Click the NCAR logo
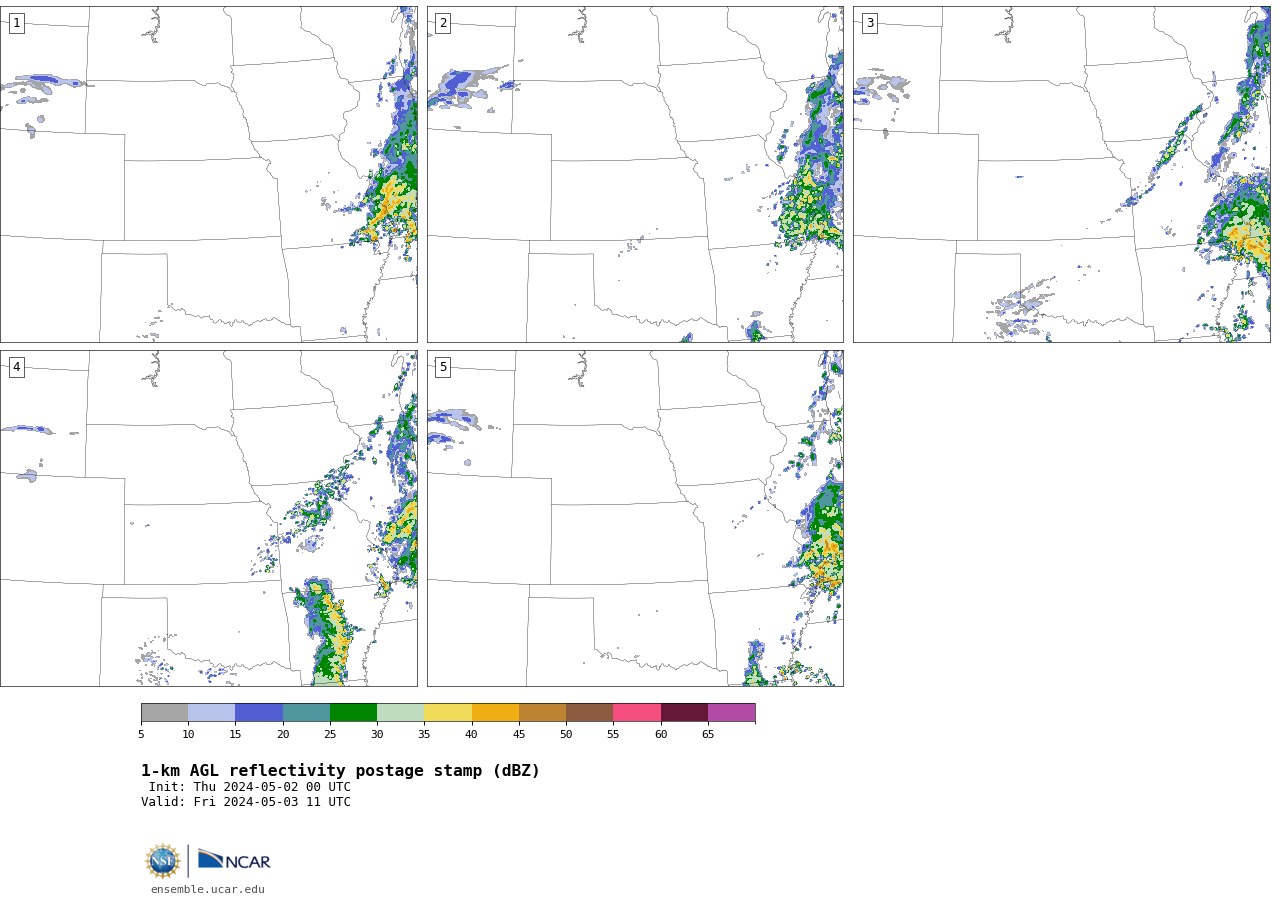This screenshot has height=901, width=1280. point(234,860)
